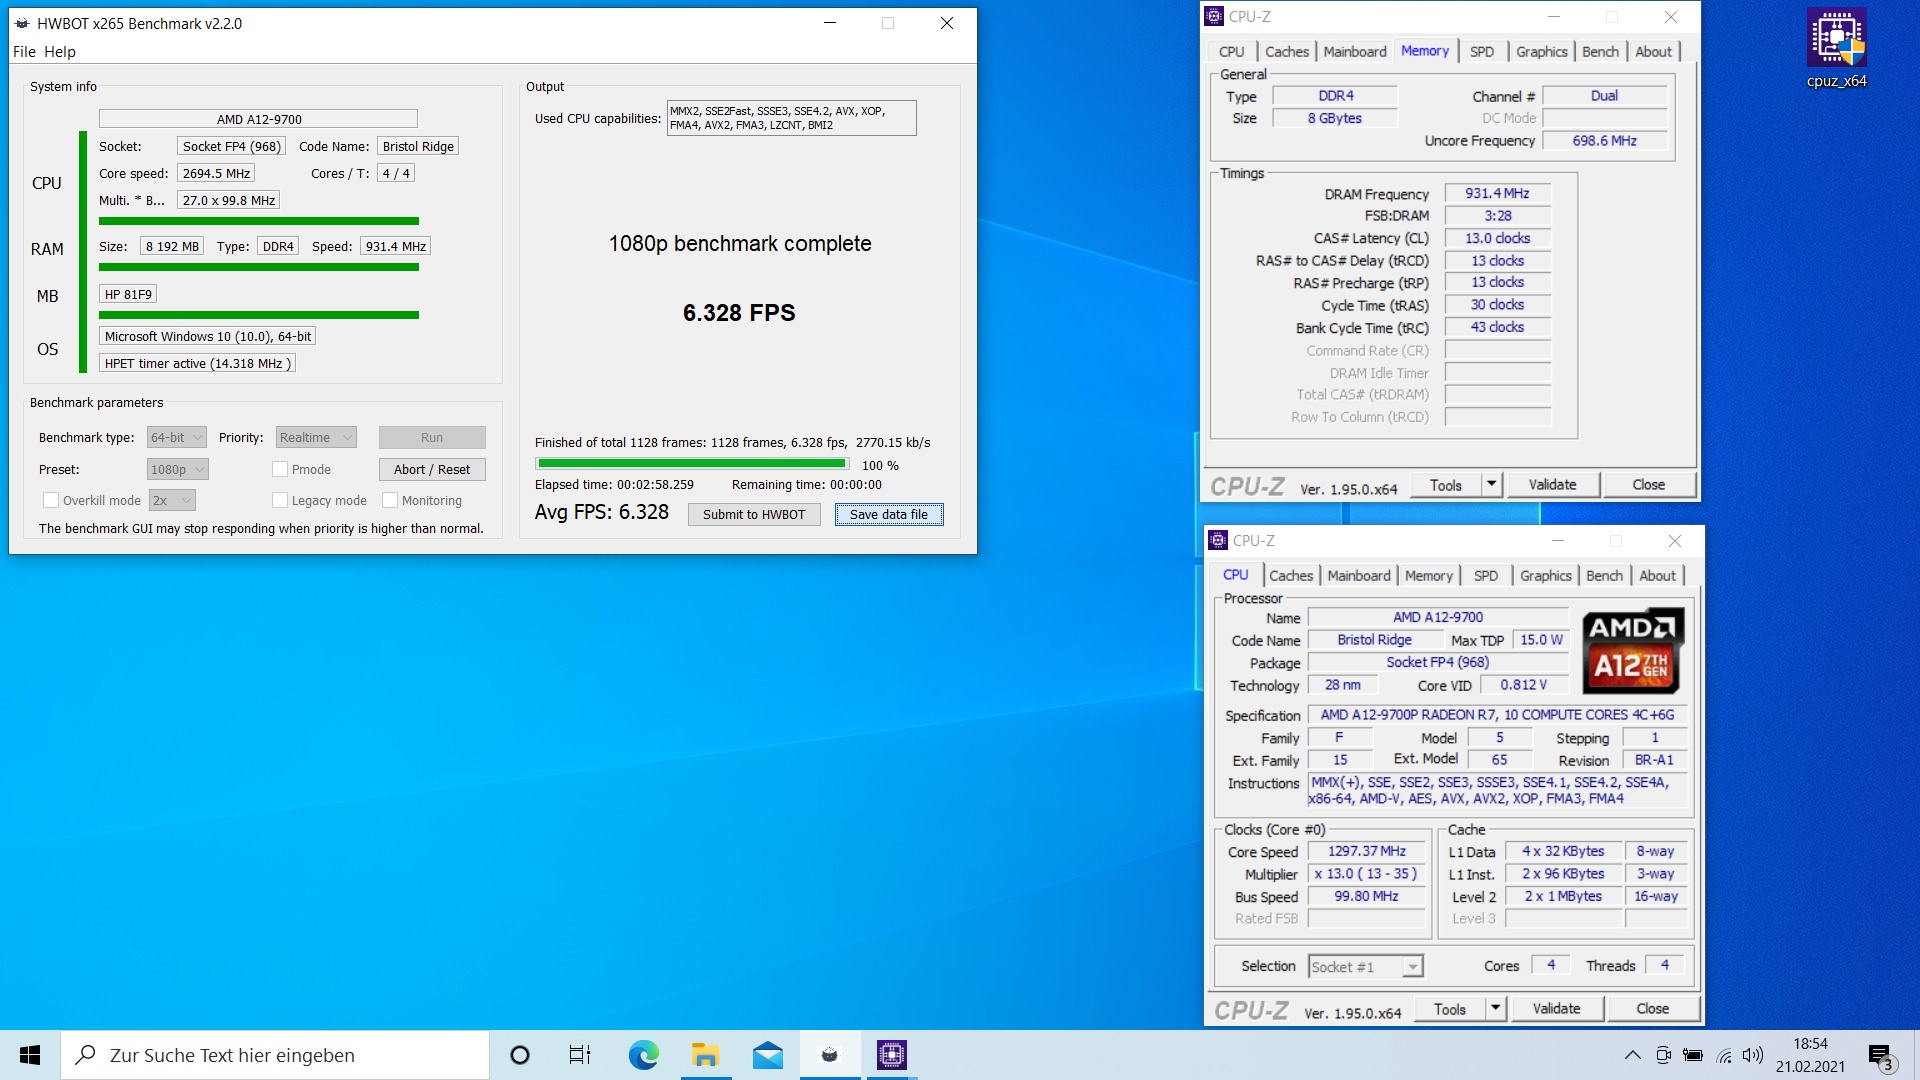Click the green bar below RAM info
This screenshot has height=1080, width=1920.
click(259, 267)
